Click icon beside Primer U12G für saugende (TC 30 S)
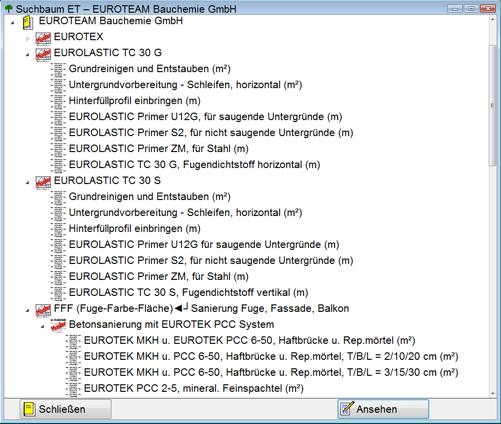 tap(58, 246)
